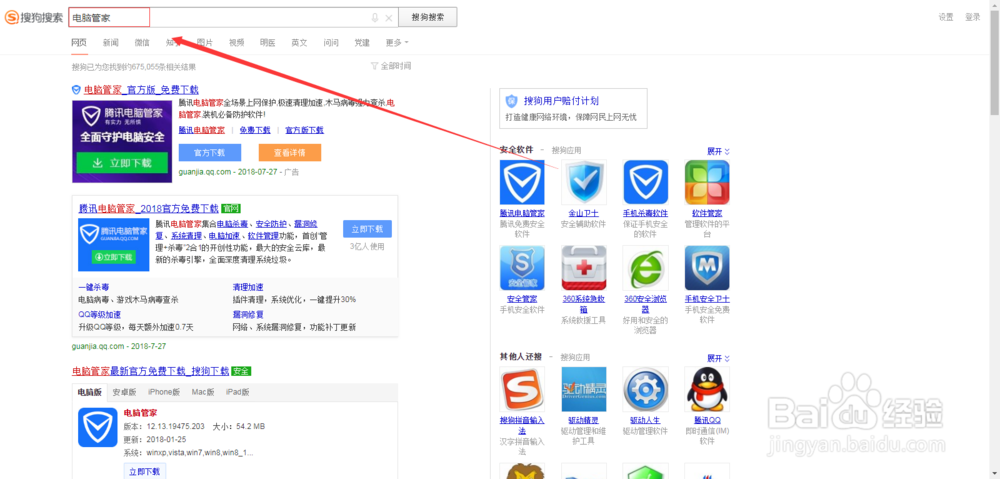Open the 360系统急救箱 first-aid kit icon

584,268
